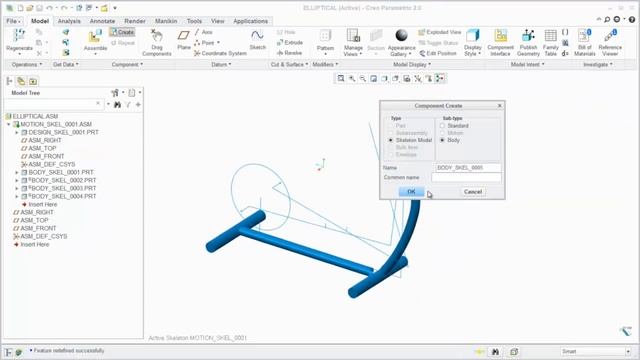Click the Pattern tool icon
Screen dimensions: 640x360
click(x=325, y=36)
